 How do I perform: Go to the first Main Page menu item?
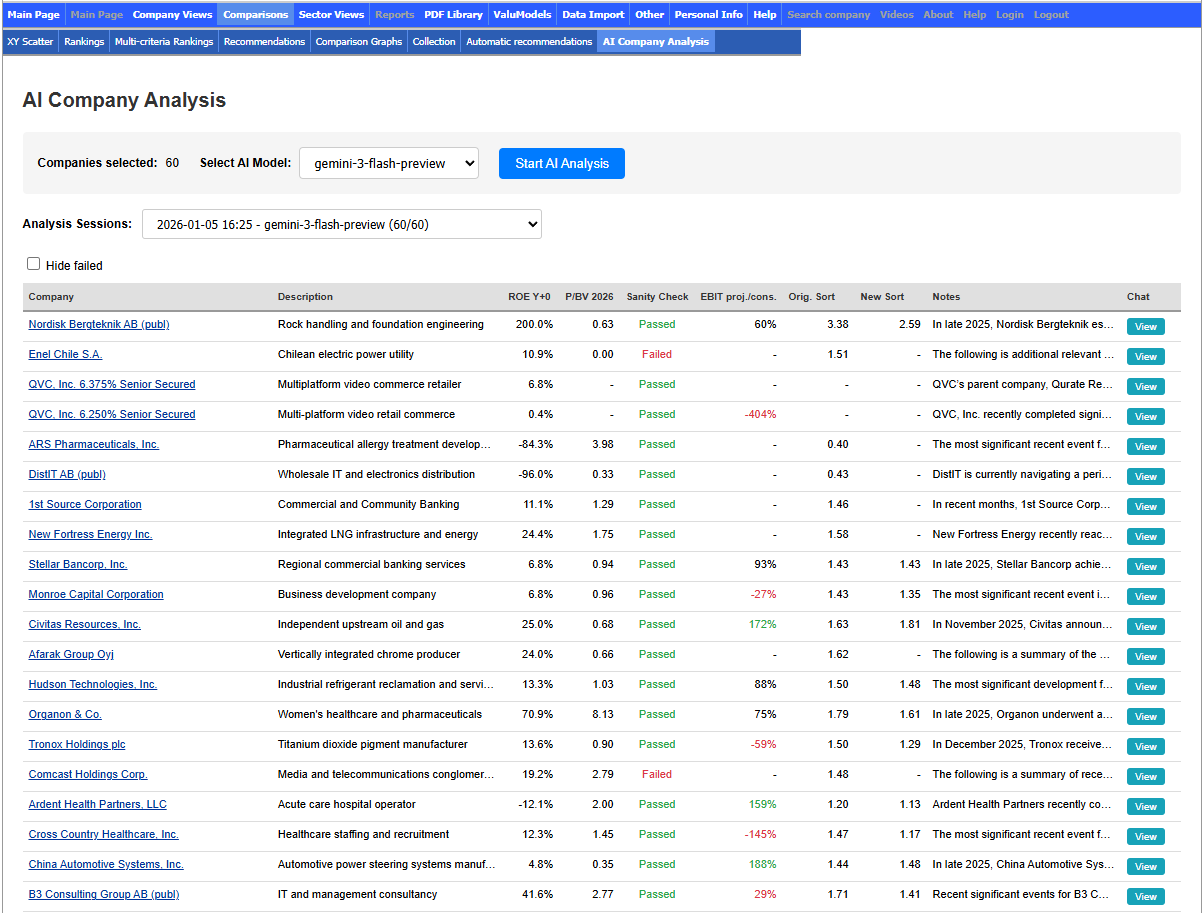(34, 15)
